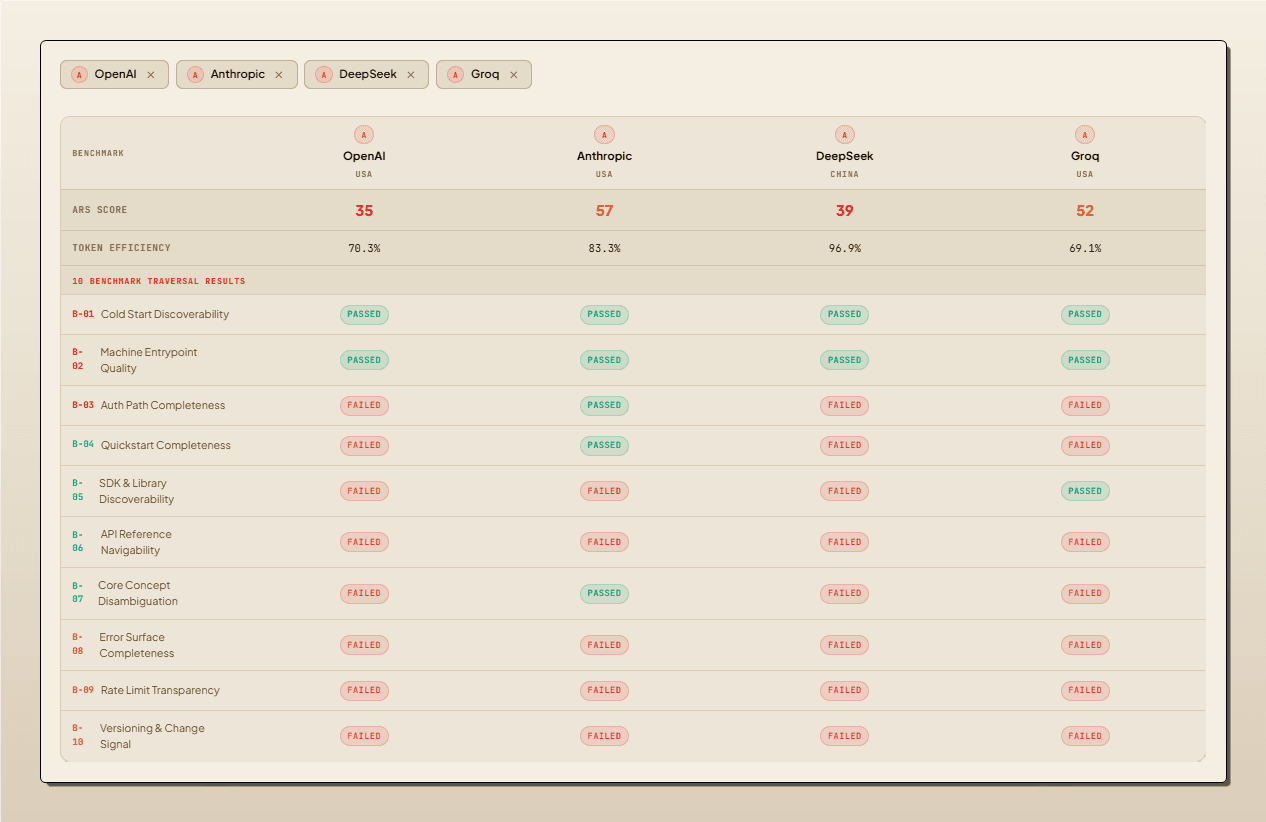Click the Groq column header name
1266x822 pixels.
point(1085,156)
